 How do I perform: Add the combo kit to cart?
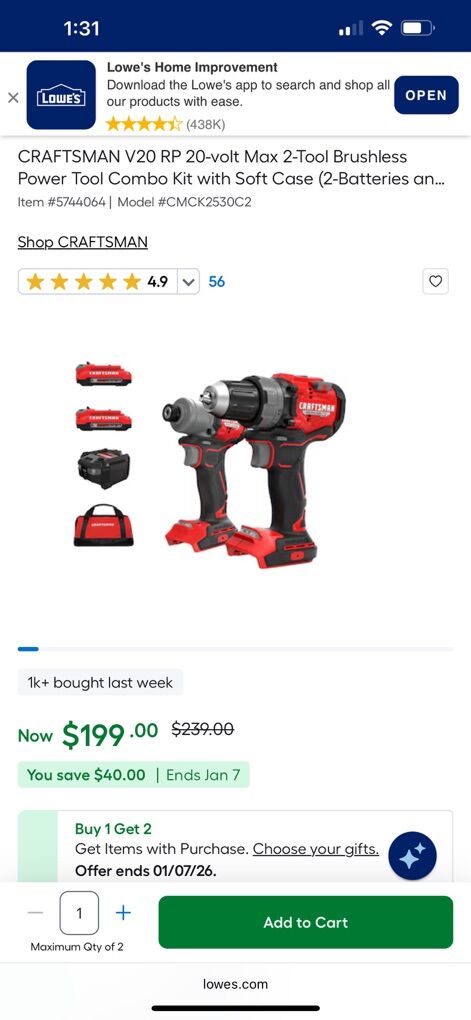tap(306, 922)
